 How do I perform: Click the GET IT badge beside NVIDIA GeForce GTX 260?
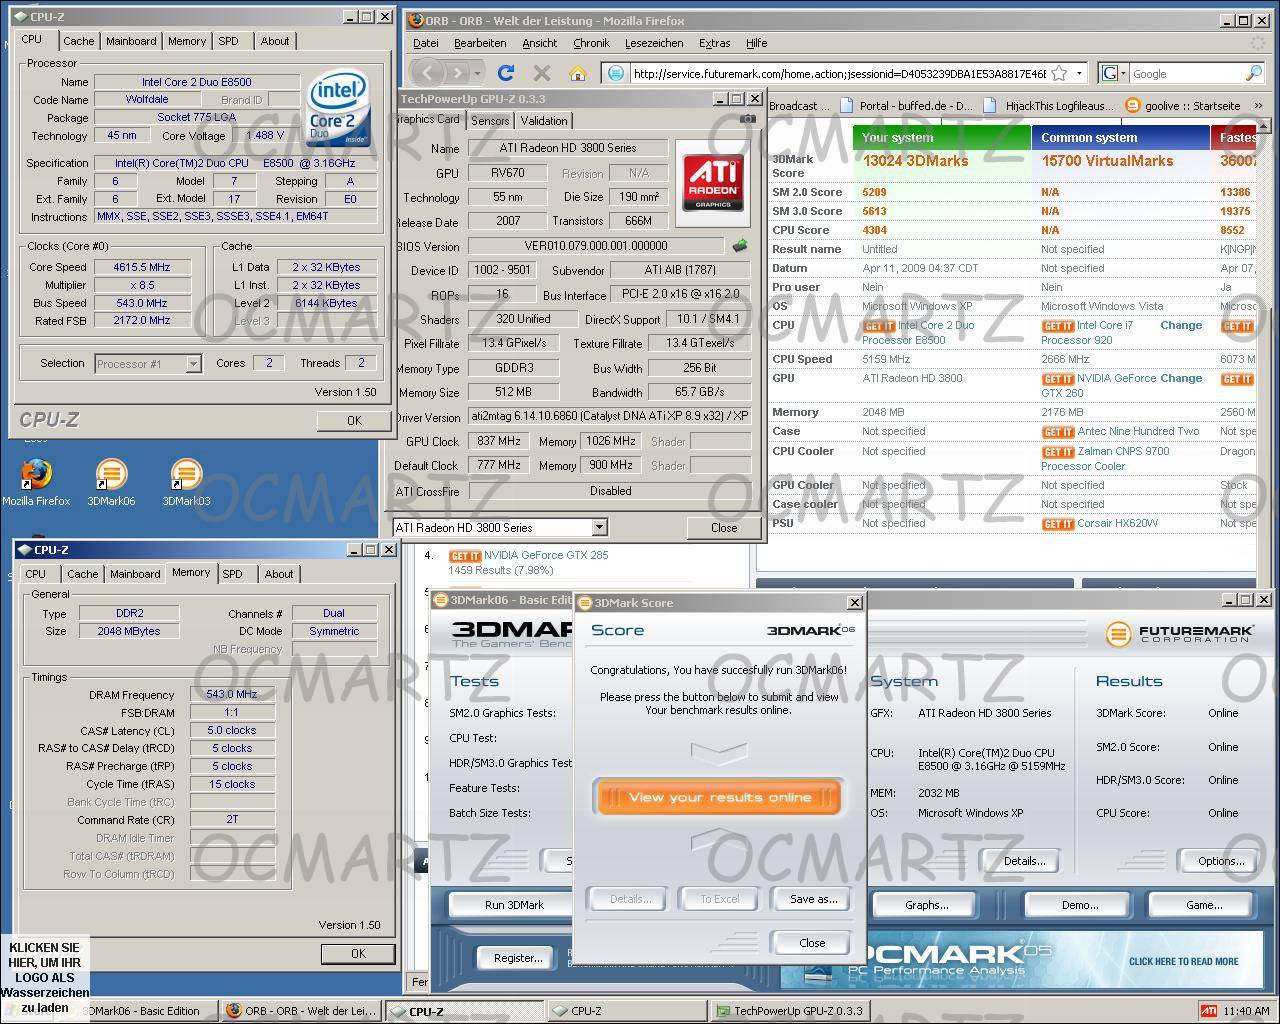pyautogui.click(x=1057, y=379)
